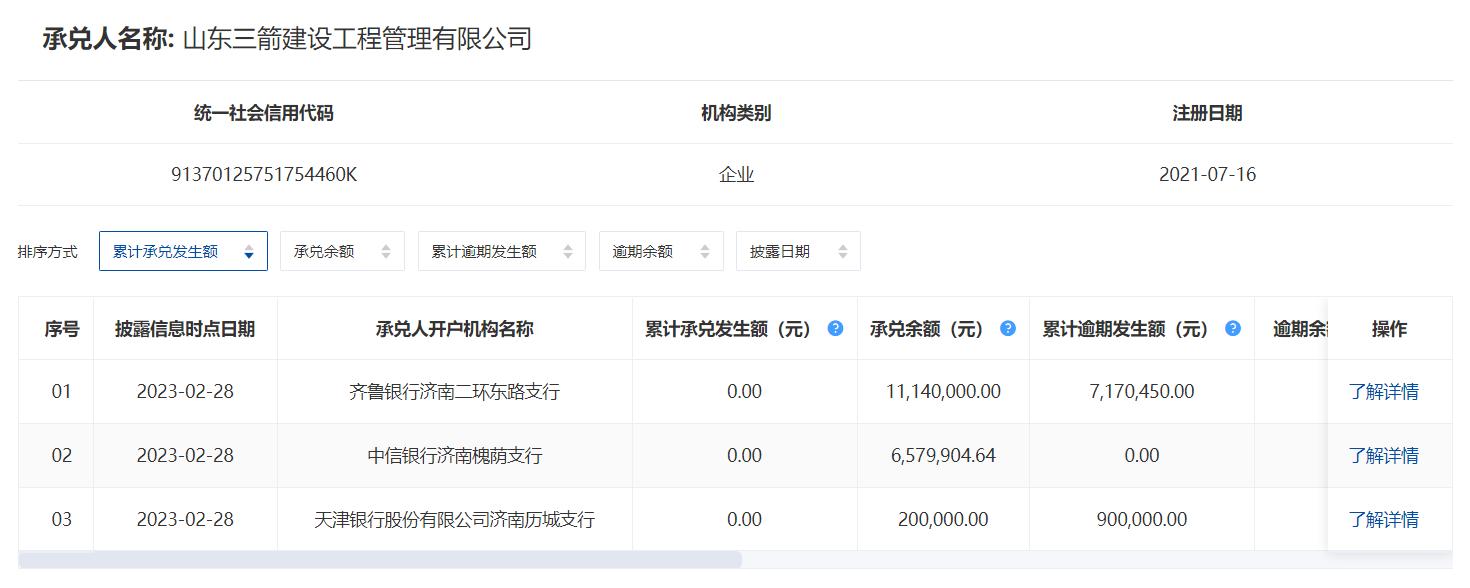Click the ascending sort arrow beside 承兑余额
This screenshot has height=588, width=1470.
[388, 246]
